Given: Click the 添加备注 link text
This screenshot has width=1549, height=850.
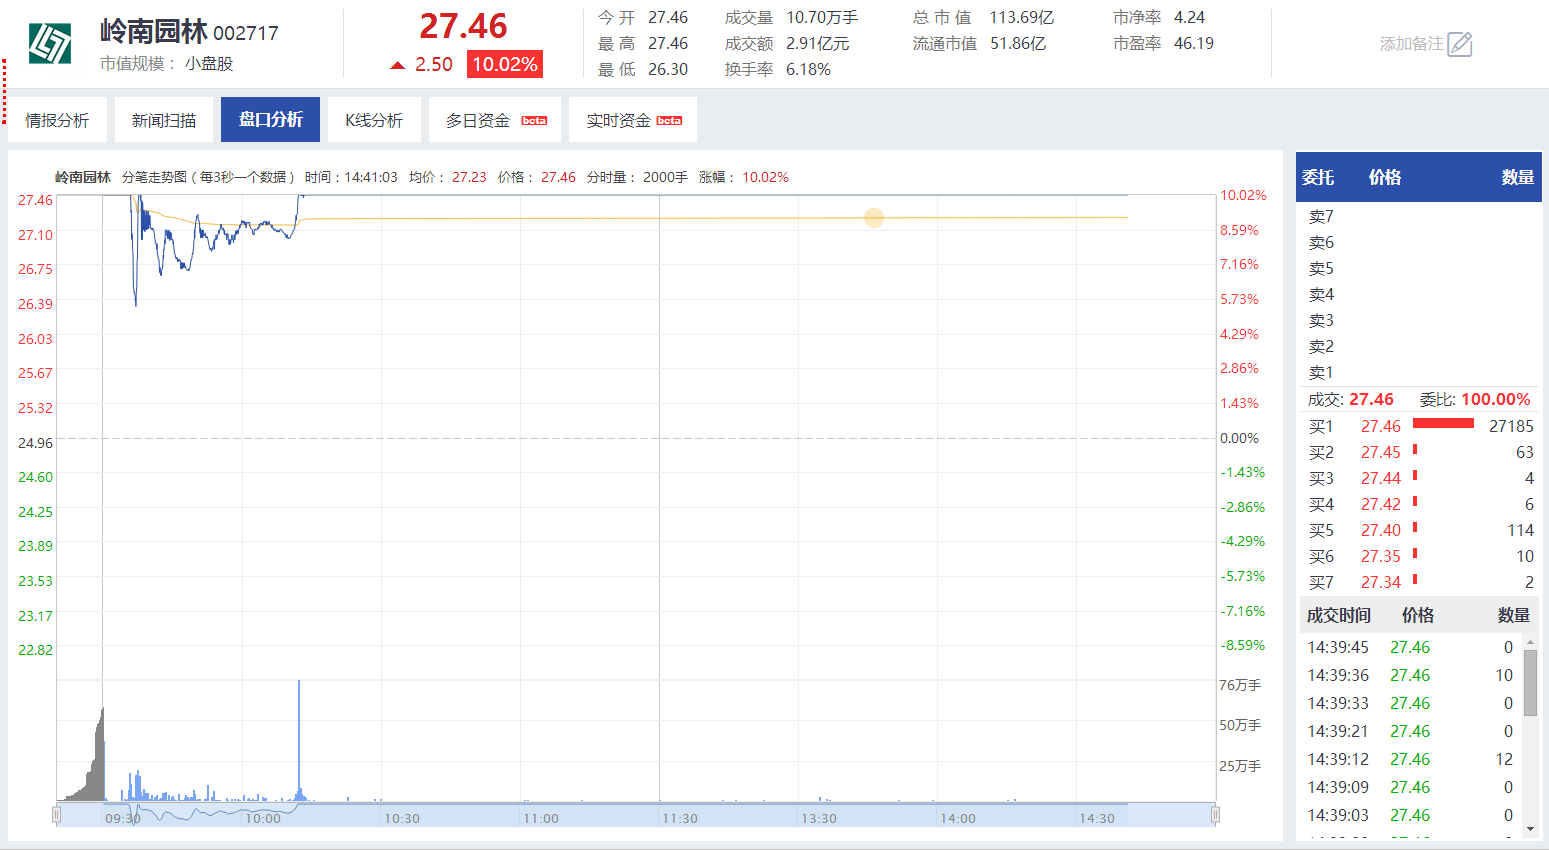Looking at the screenshot, I should [1411, 44].
